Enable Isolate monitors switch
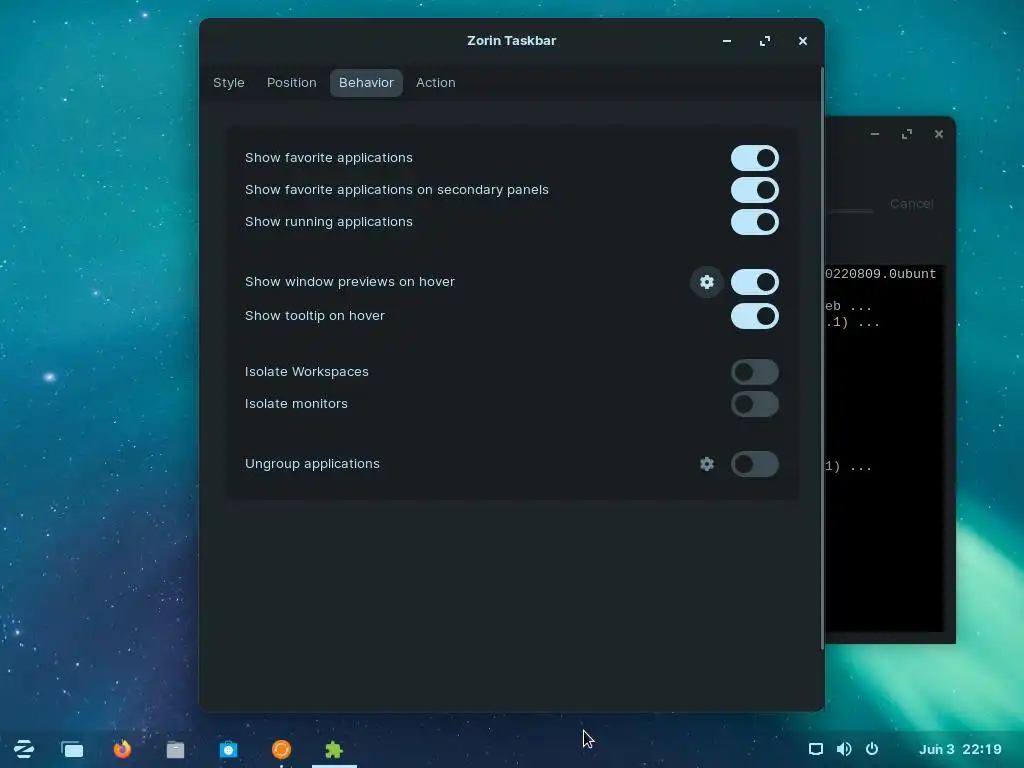The width and height of the screenshot is (1024, 768). point(754,404)
